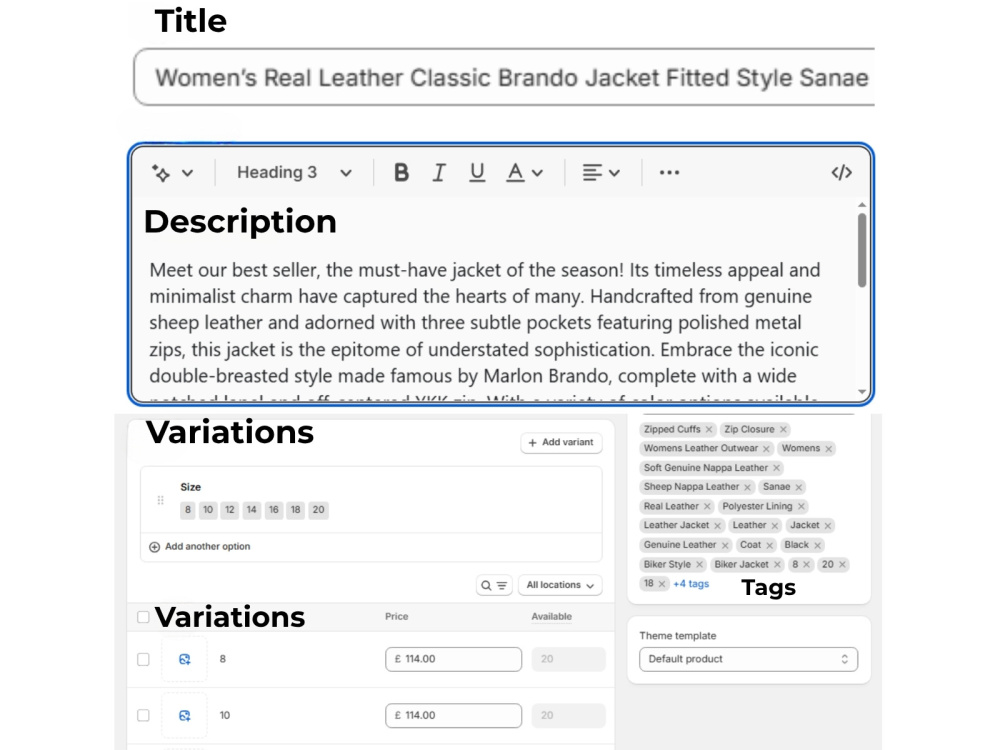Check the size 8 variant row
The height and width of the screenshot is (750, 1000).
143,659
